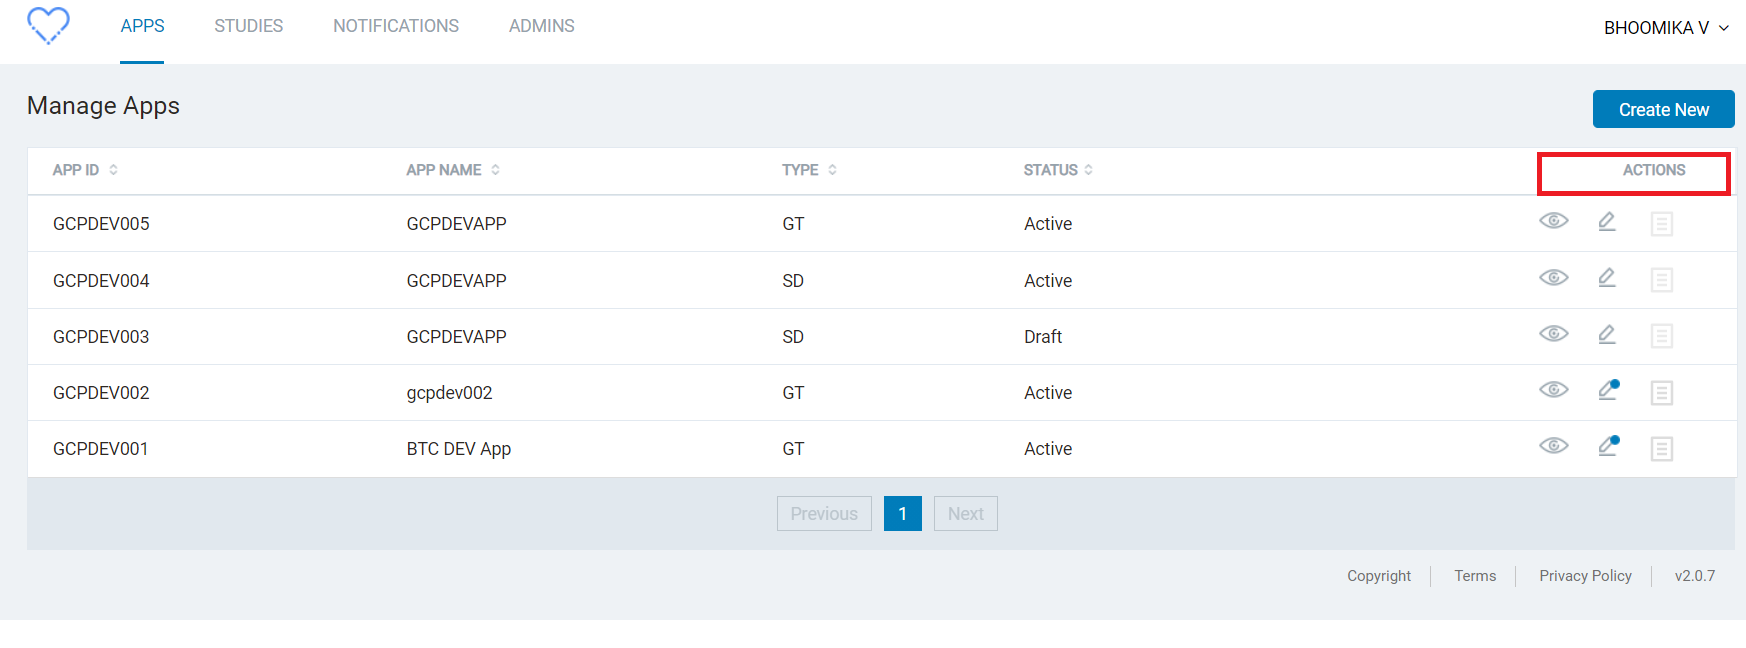The height and width of the screenshot is (648, 1746).
Task: Open document icon for GCPDEV004
Action: (x=1661, y=280)
